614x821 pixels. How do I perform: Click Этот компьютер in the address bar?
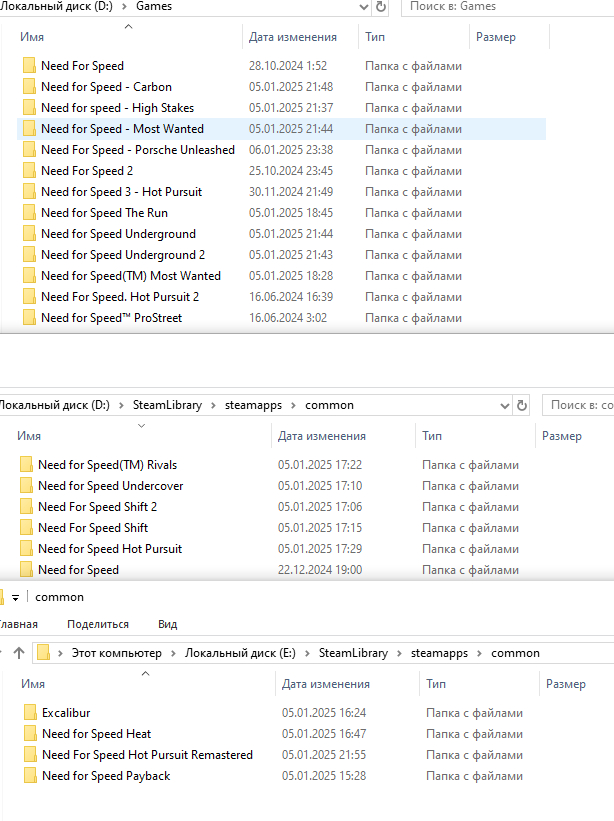tap(117, 653)
